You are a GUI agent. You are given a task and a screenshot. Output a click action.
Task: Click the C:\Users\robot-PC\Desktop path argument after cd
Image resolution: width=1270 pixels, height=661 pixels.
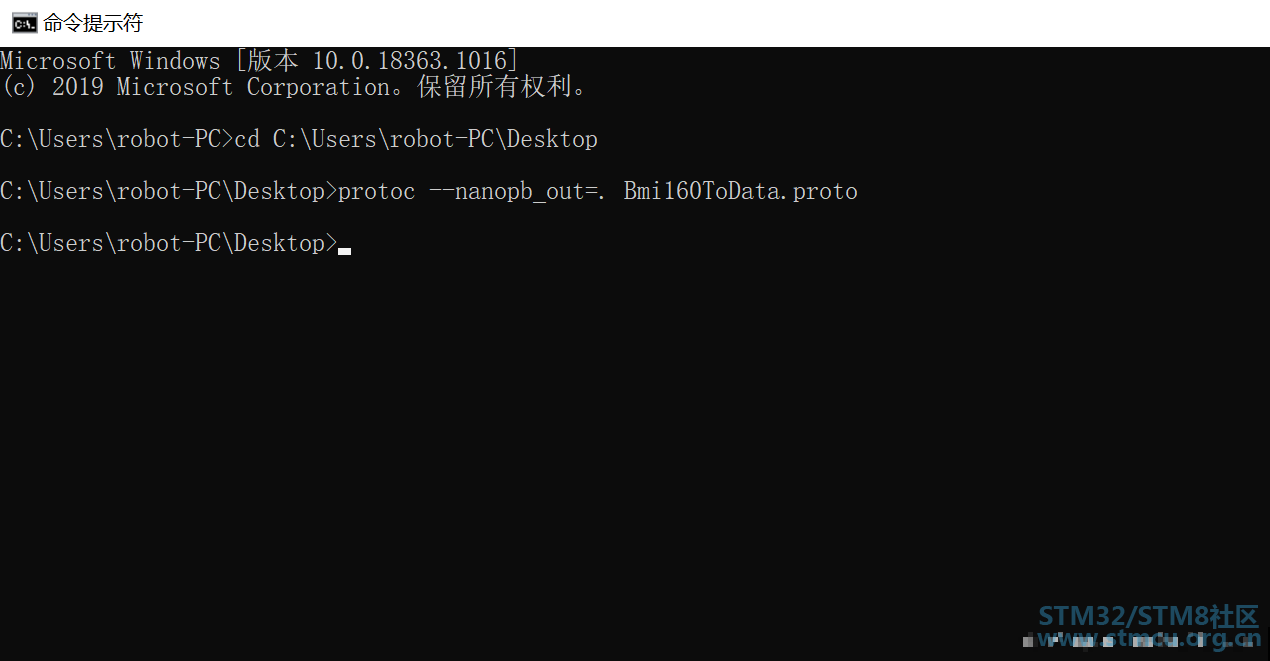point(435,139)
